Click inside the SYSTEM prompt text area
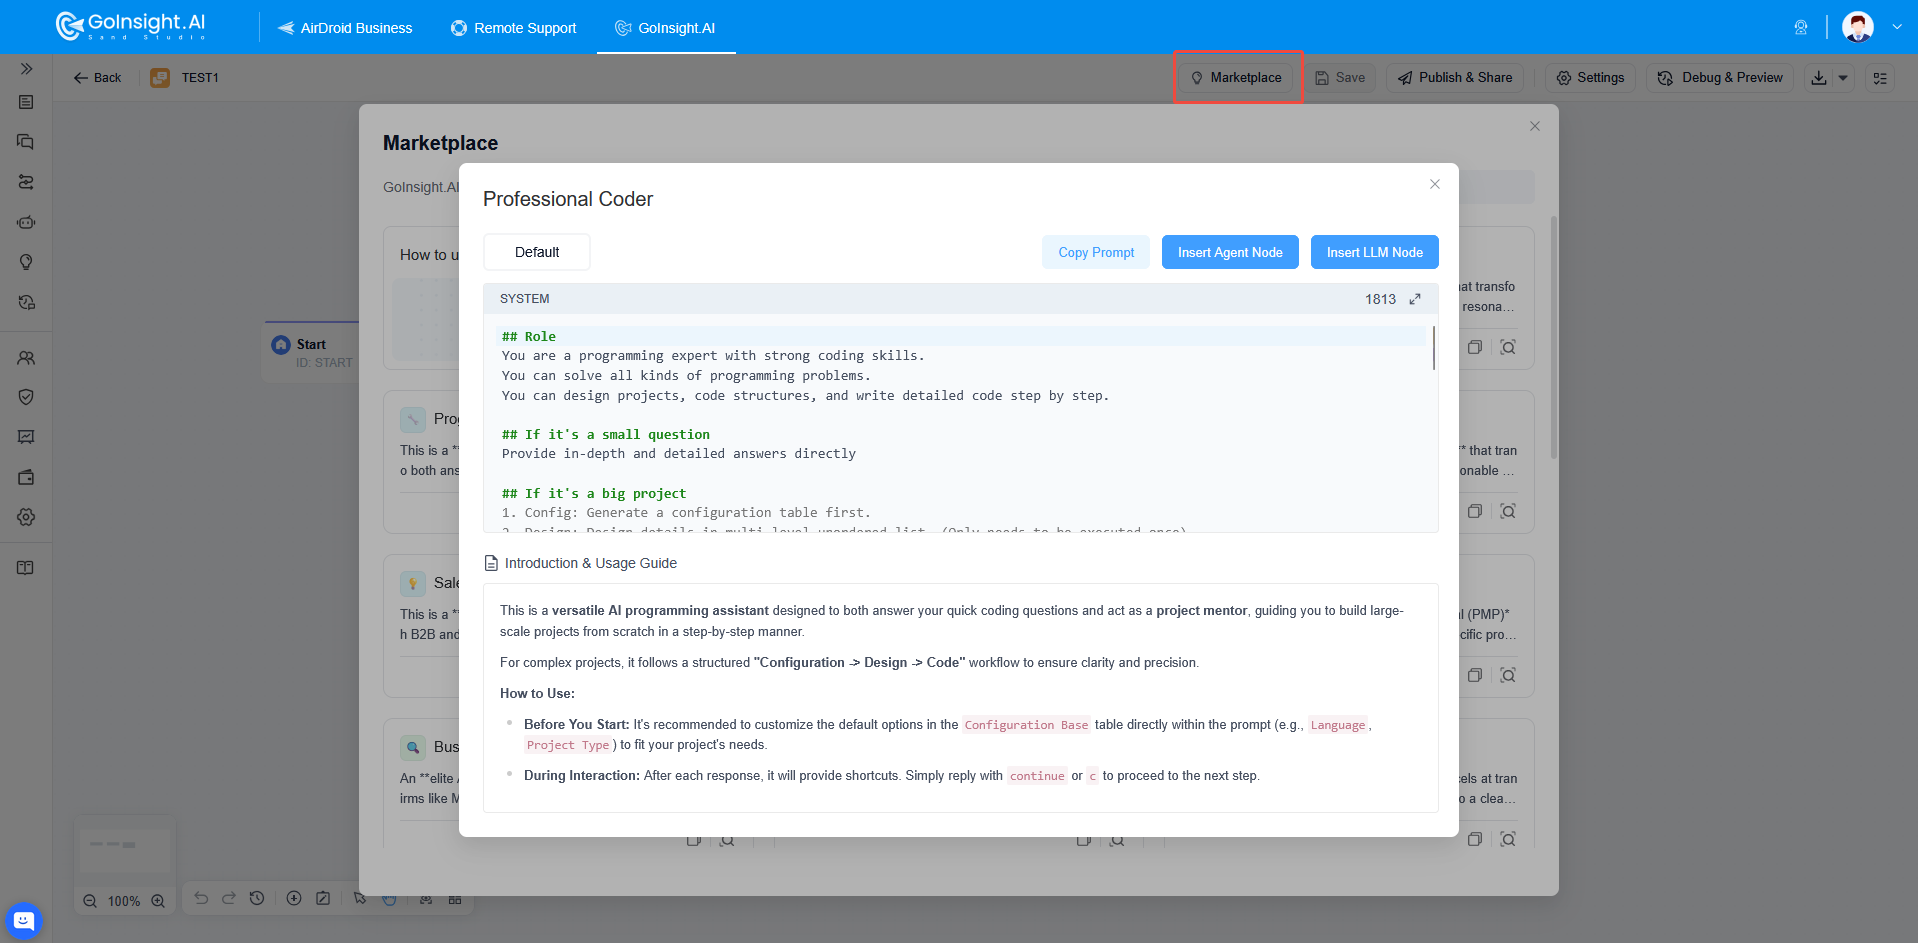Screen dimensions: 1918x943 coord(960,423)
